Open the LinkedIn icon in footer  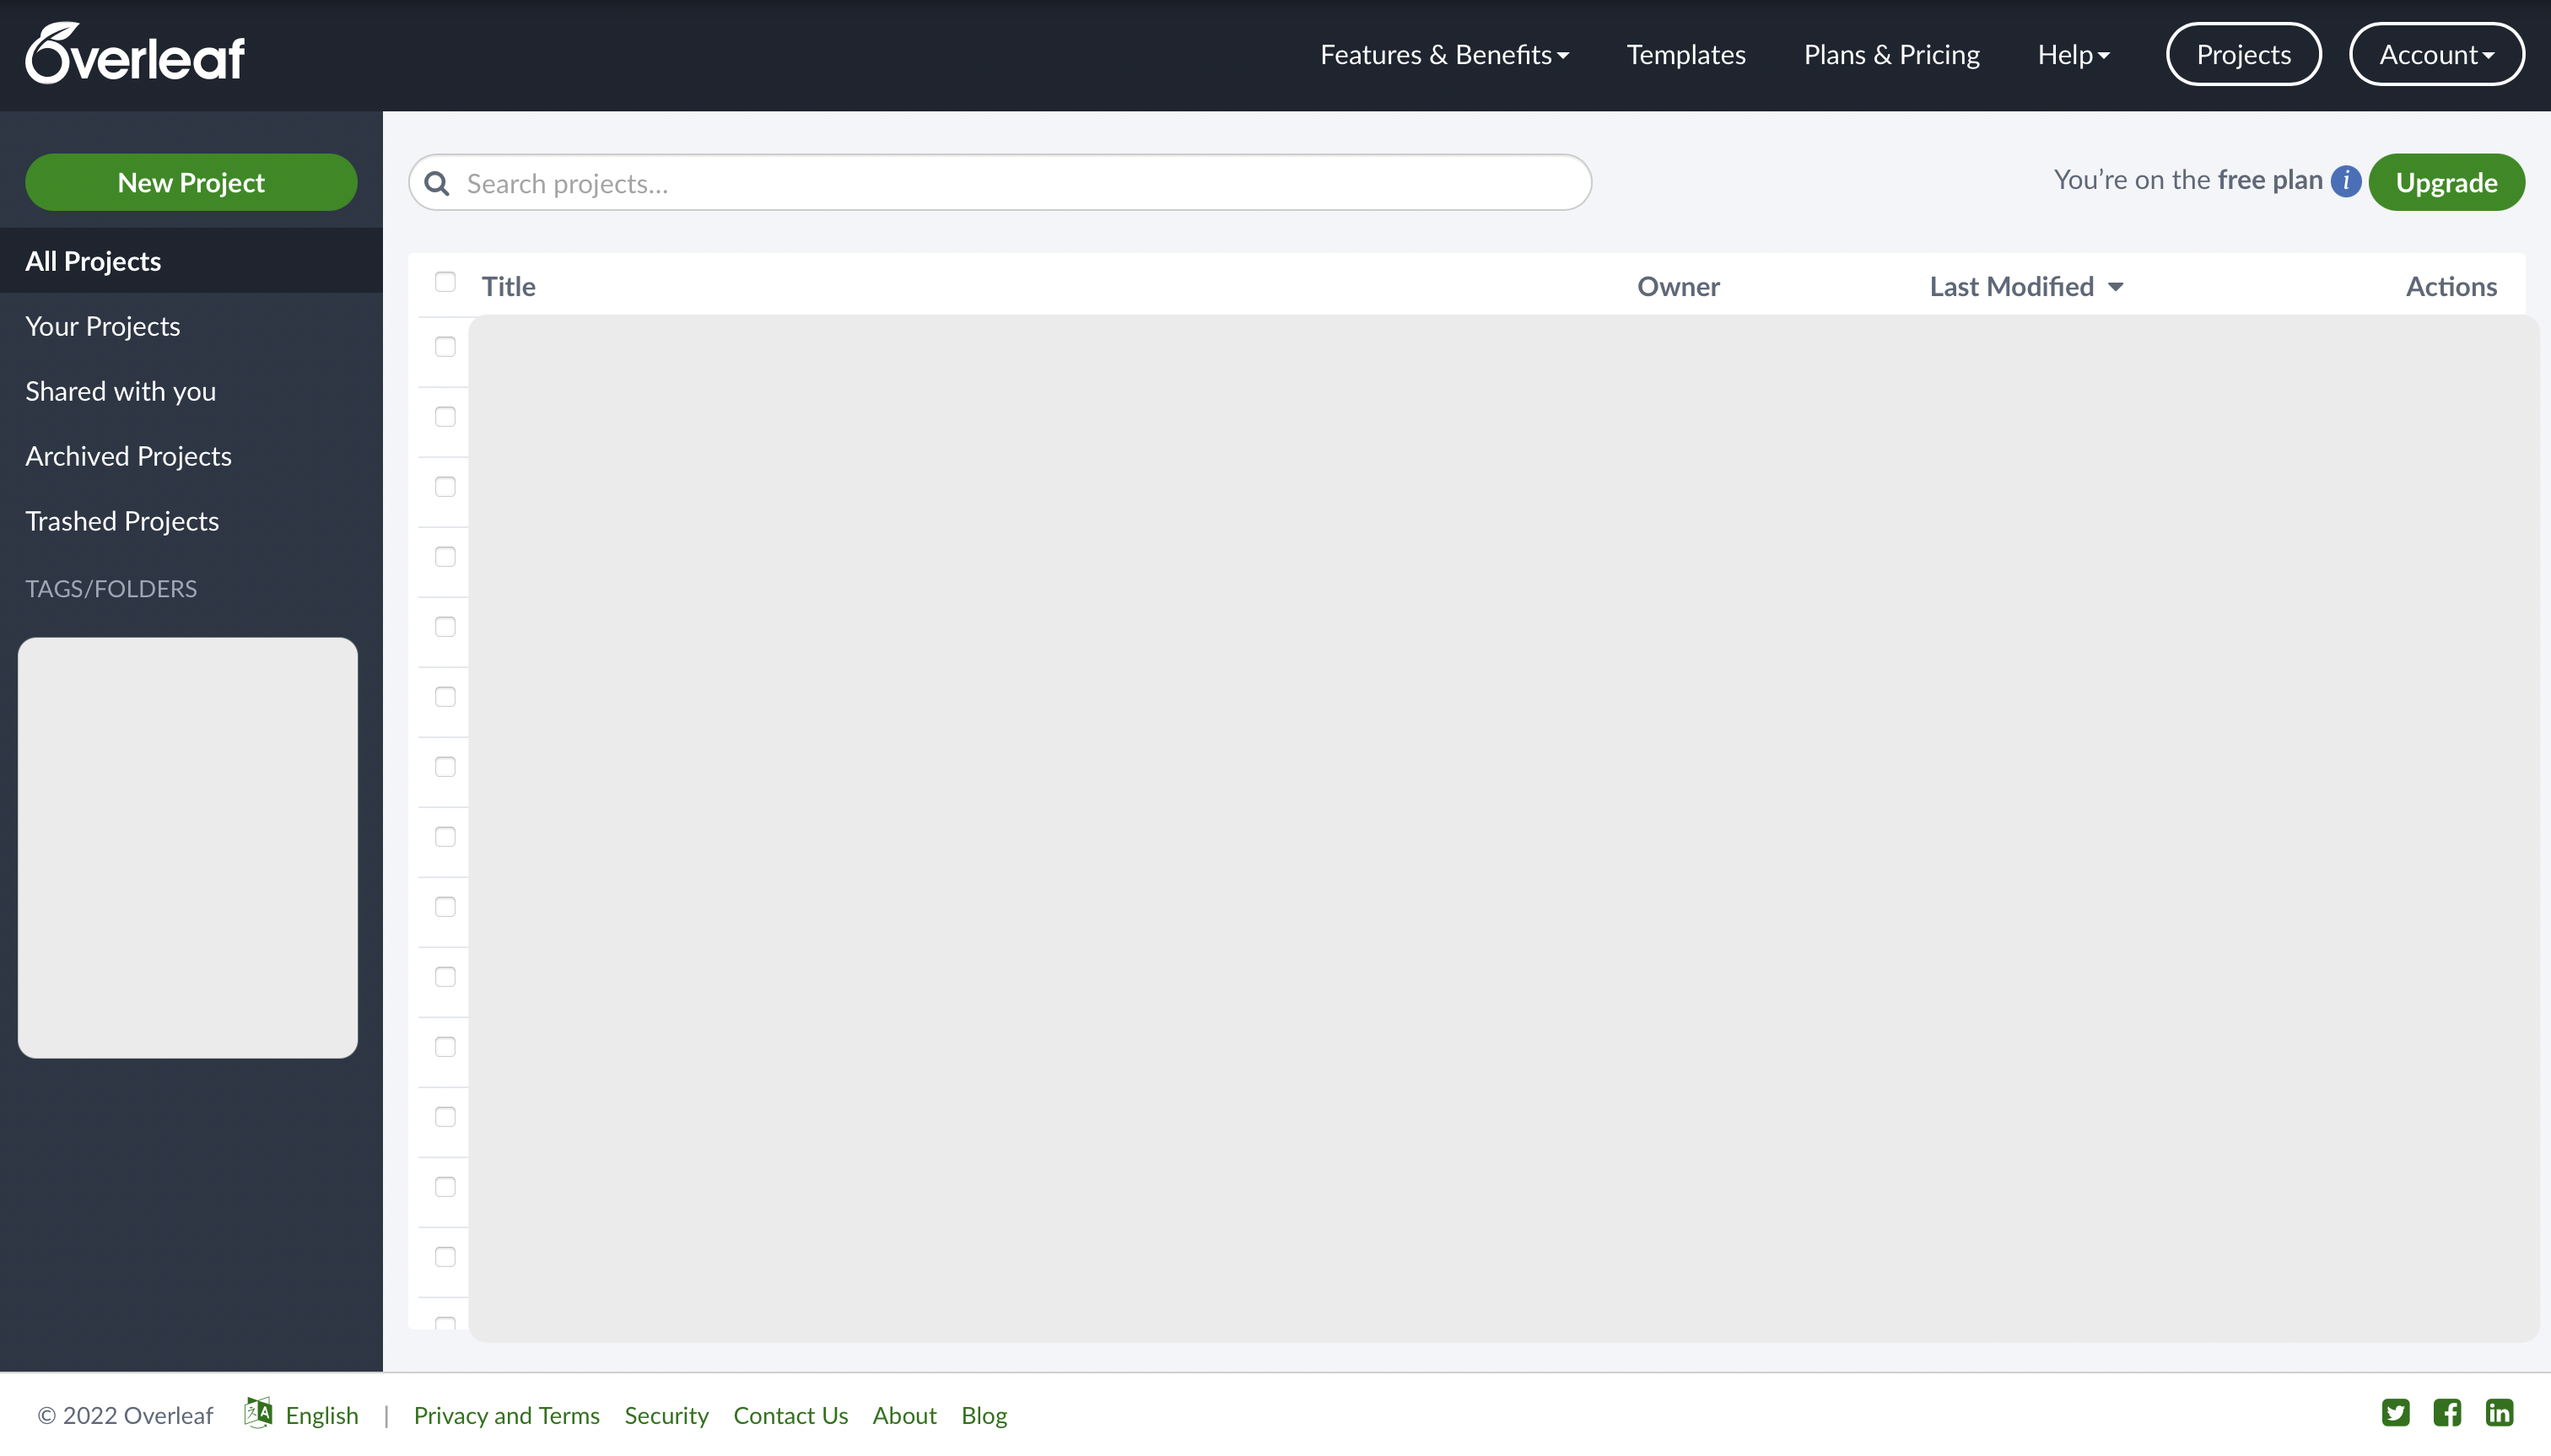click(x=2499, y=1412)
